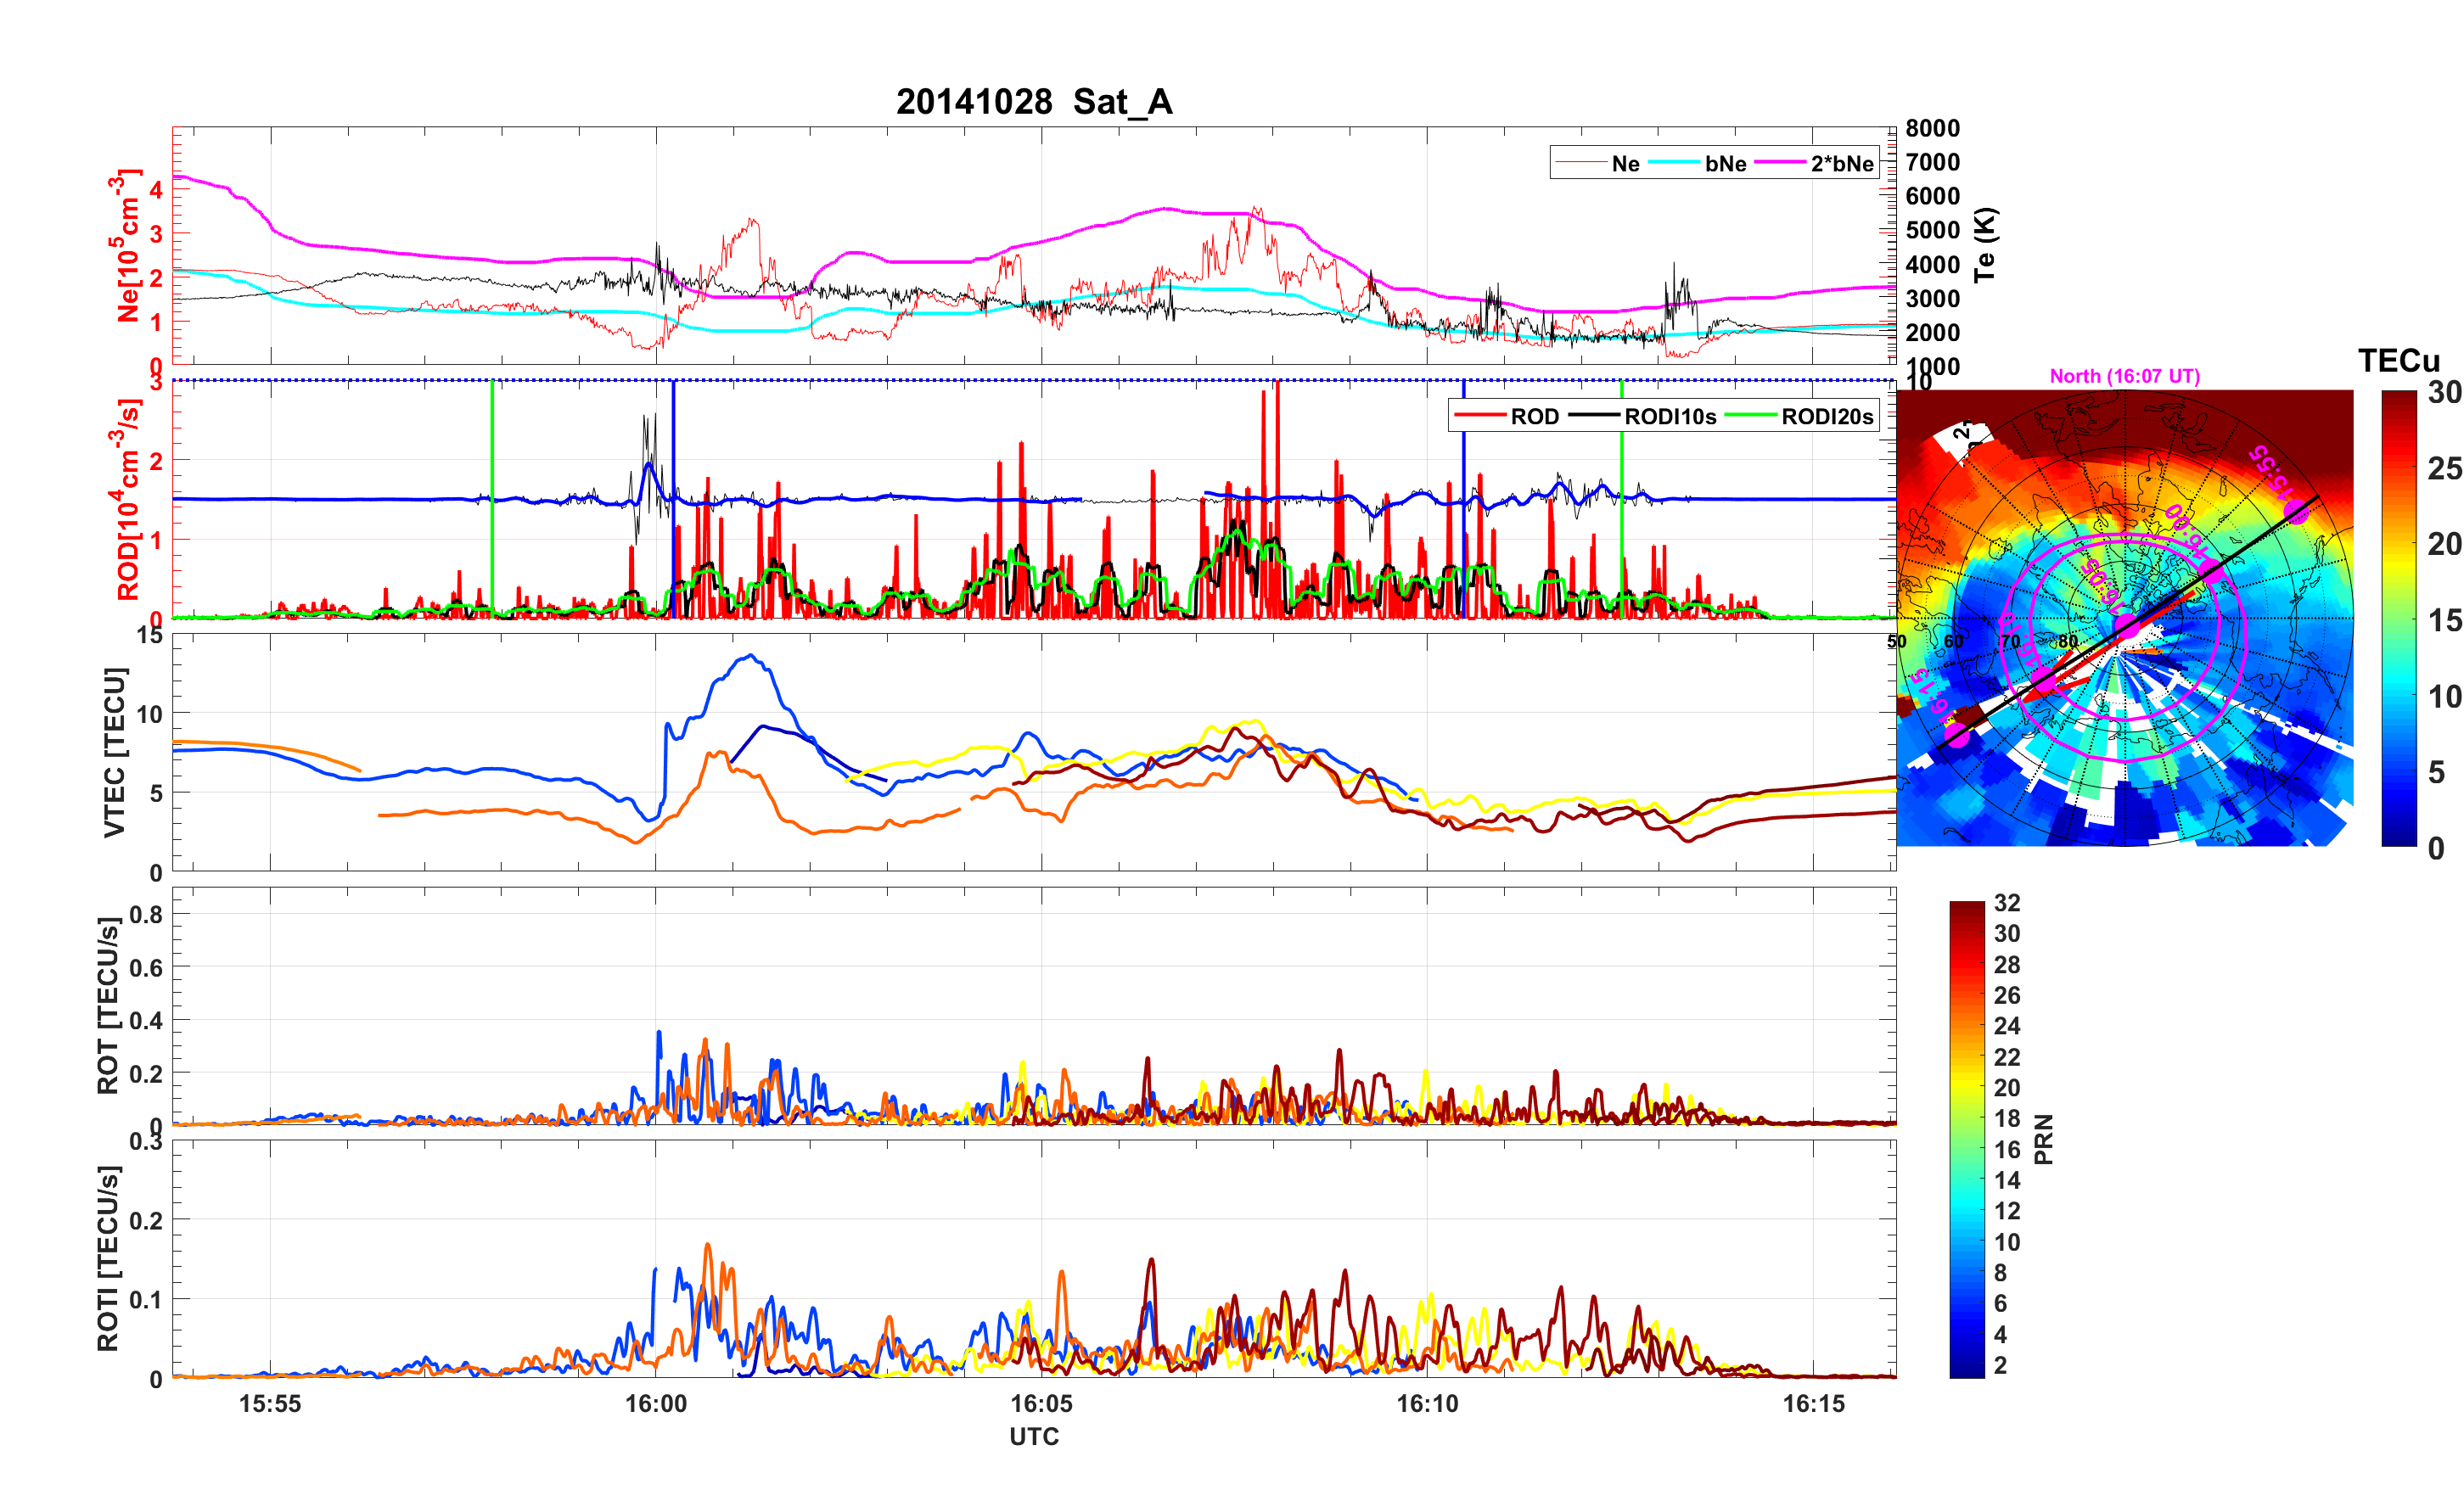Click the 'Te (K)' right axis label

[x=1985, y=245]
